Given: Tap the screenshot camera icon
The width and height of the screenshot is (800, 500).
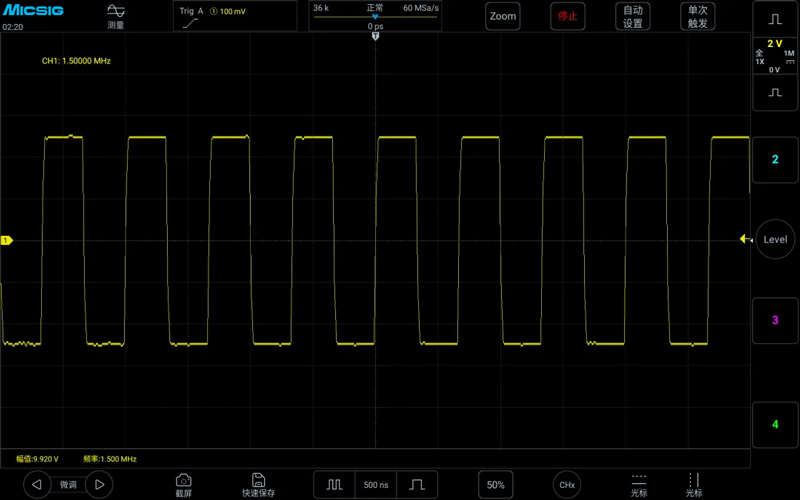Looking at the screenshot, I should coord(184,480).
